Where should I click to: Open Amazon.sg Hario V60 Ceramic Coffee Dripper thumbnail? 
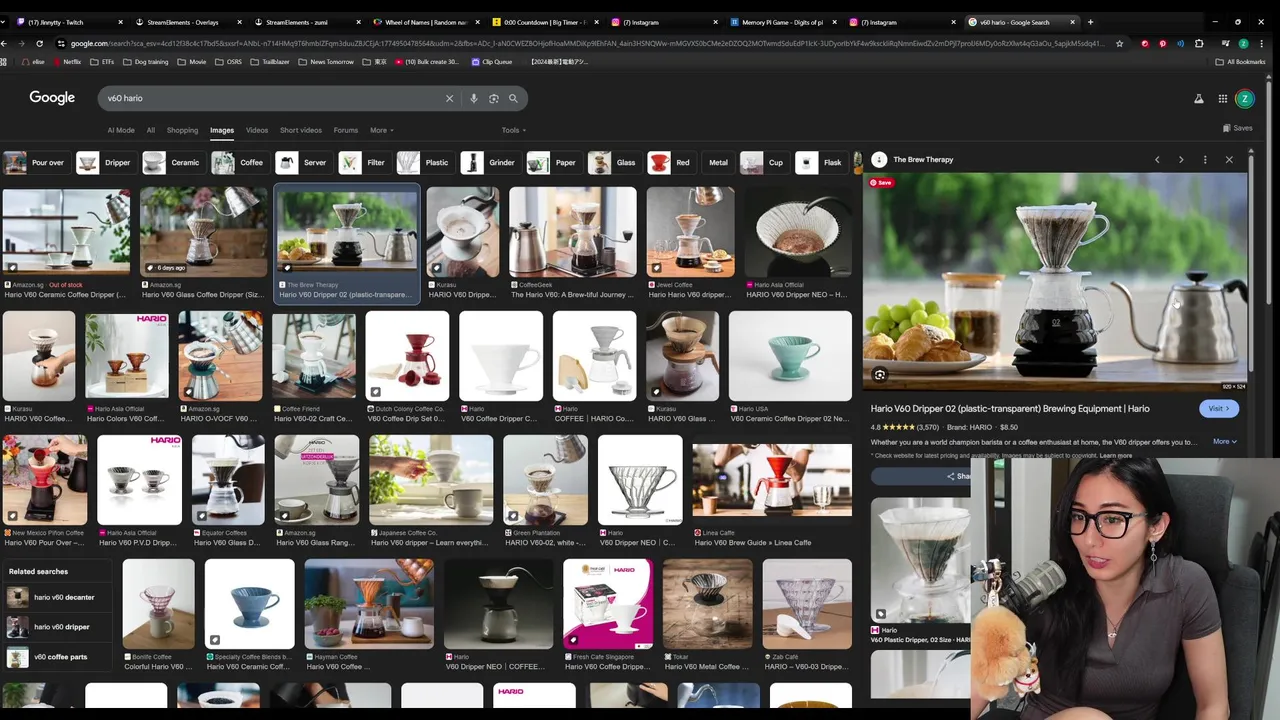tap(66, 232)
